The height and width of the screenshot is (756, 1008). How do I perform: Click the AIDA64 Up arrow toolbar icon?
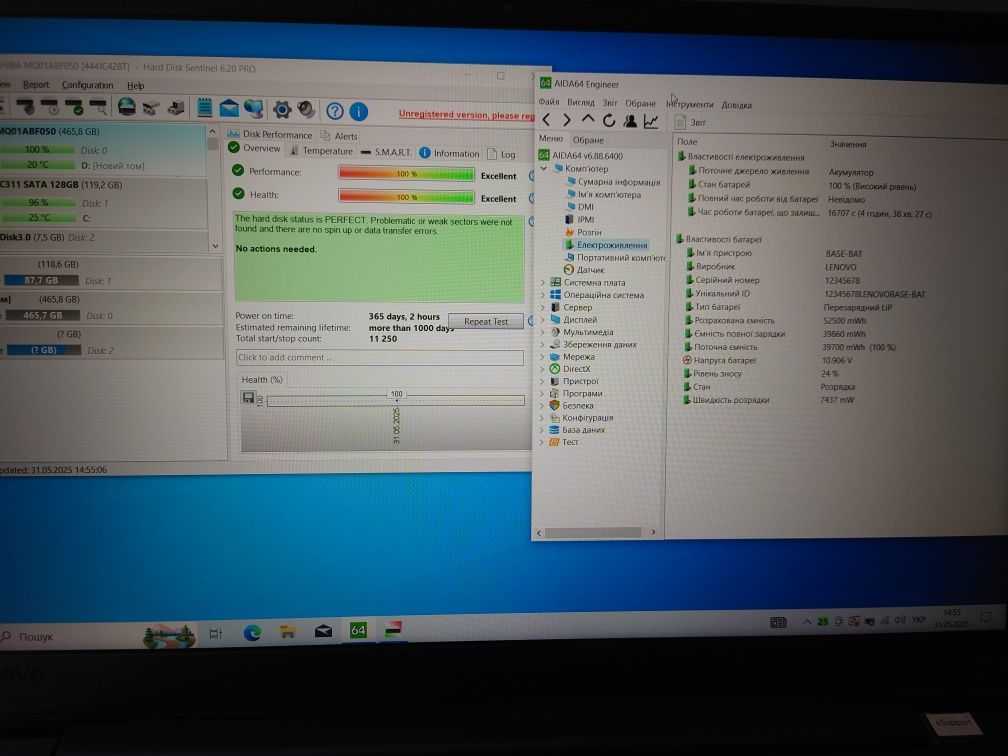coord(588,120)
